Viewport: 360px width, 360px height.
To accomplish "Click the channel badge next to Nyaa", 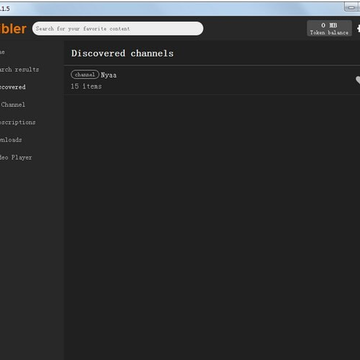I will click(85, 75).
